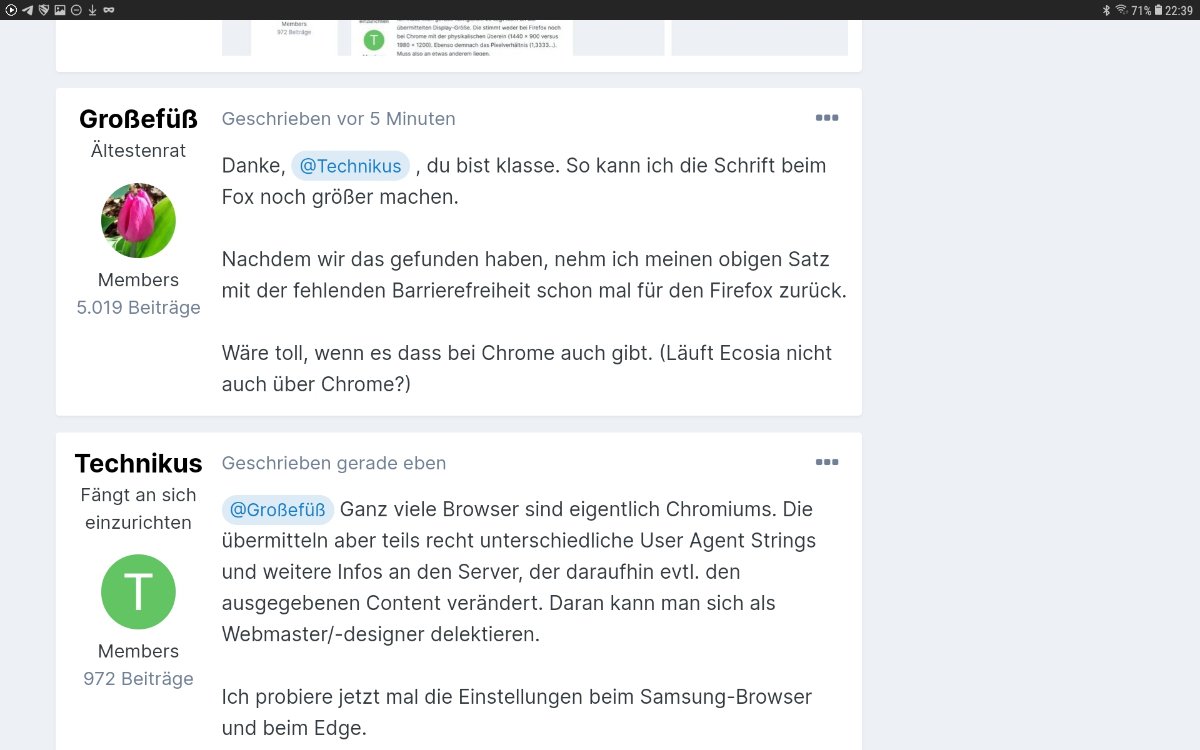Tap the download arrow status icon

point(92,10)
